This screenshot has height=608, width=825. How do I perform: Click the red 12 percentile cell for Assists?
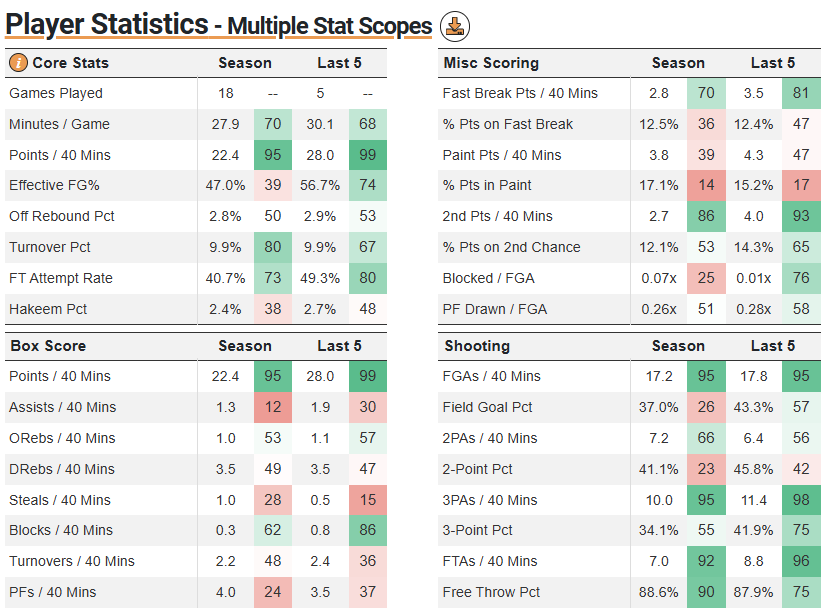point(273,407)
